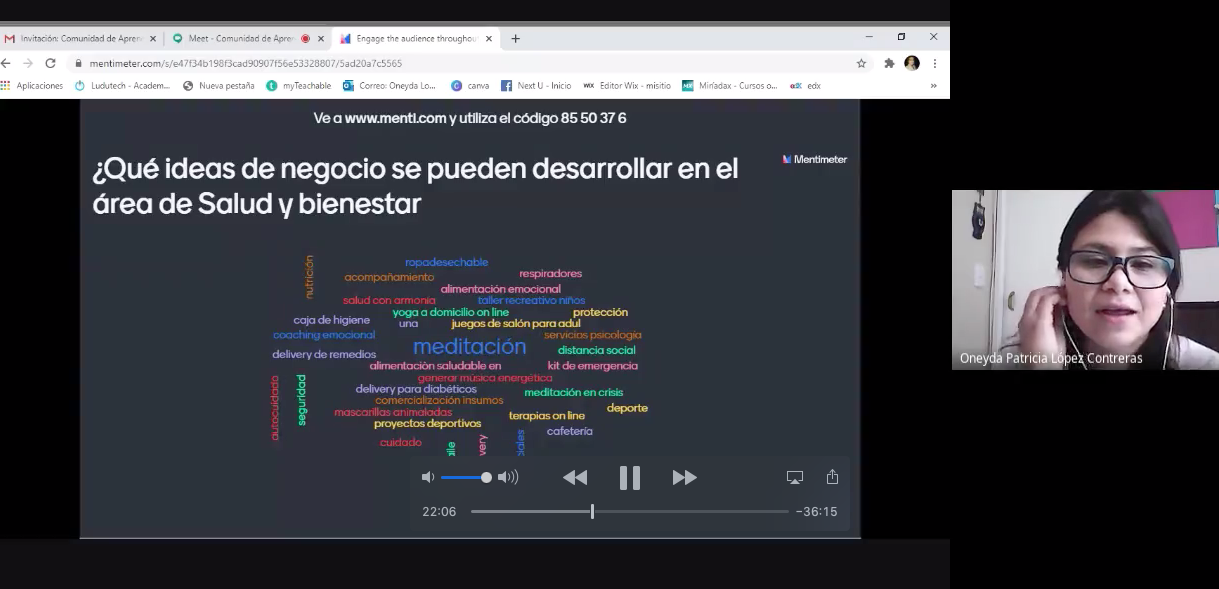Screen dimensions: 1219x589
Task: Open the canva bookmark
Action: [x=470, y=86]
